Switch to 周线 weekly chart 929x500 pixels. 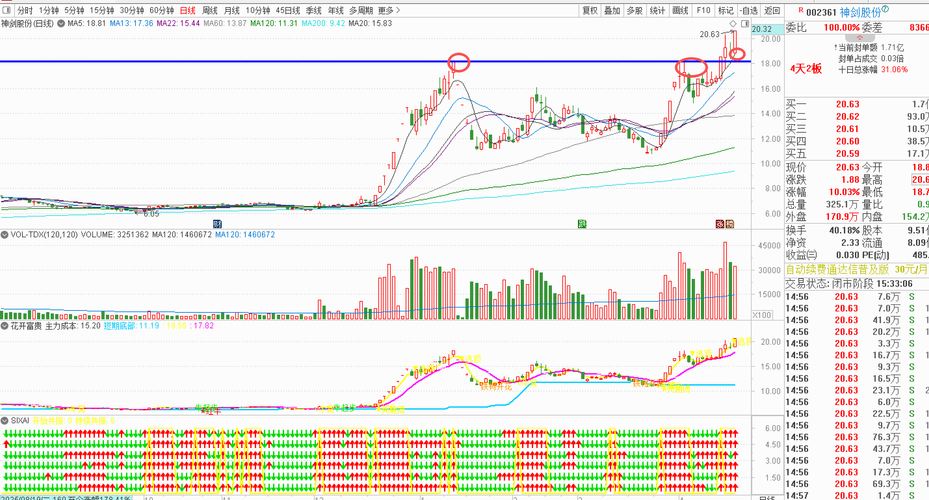(x=210, y=11)
